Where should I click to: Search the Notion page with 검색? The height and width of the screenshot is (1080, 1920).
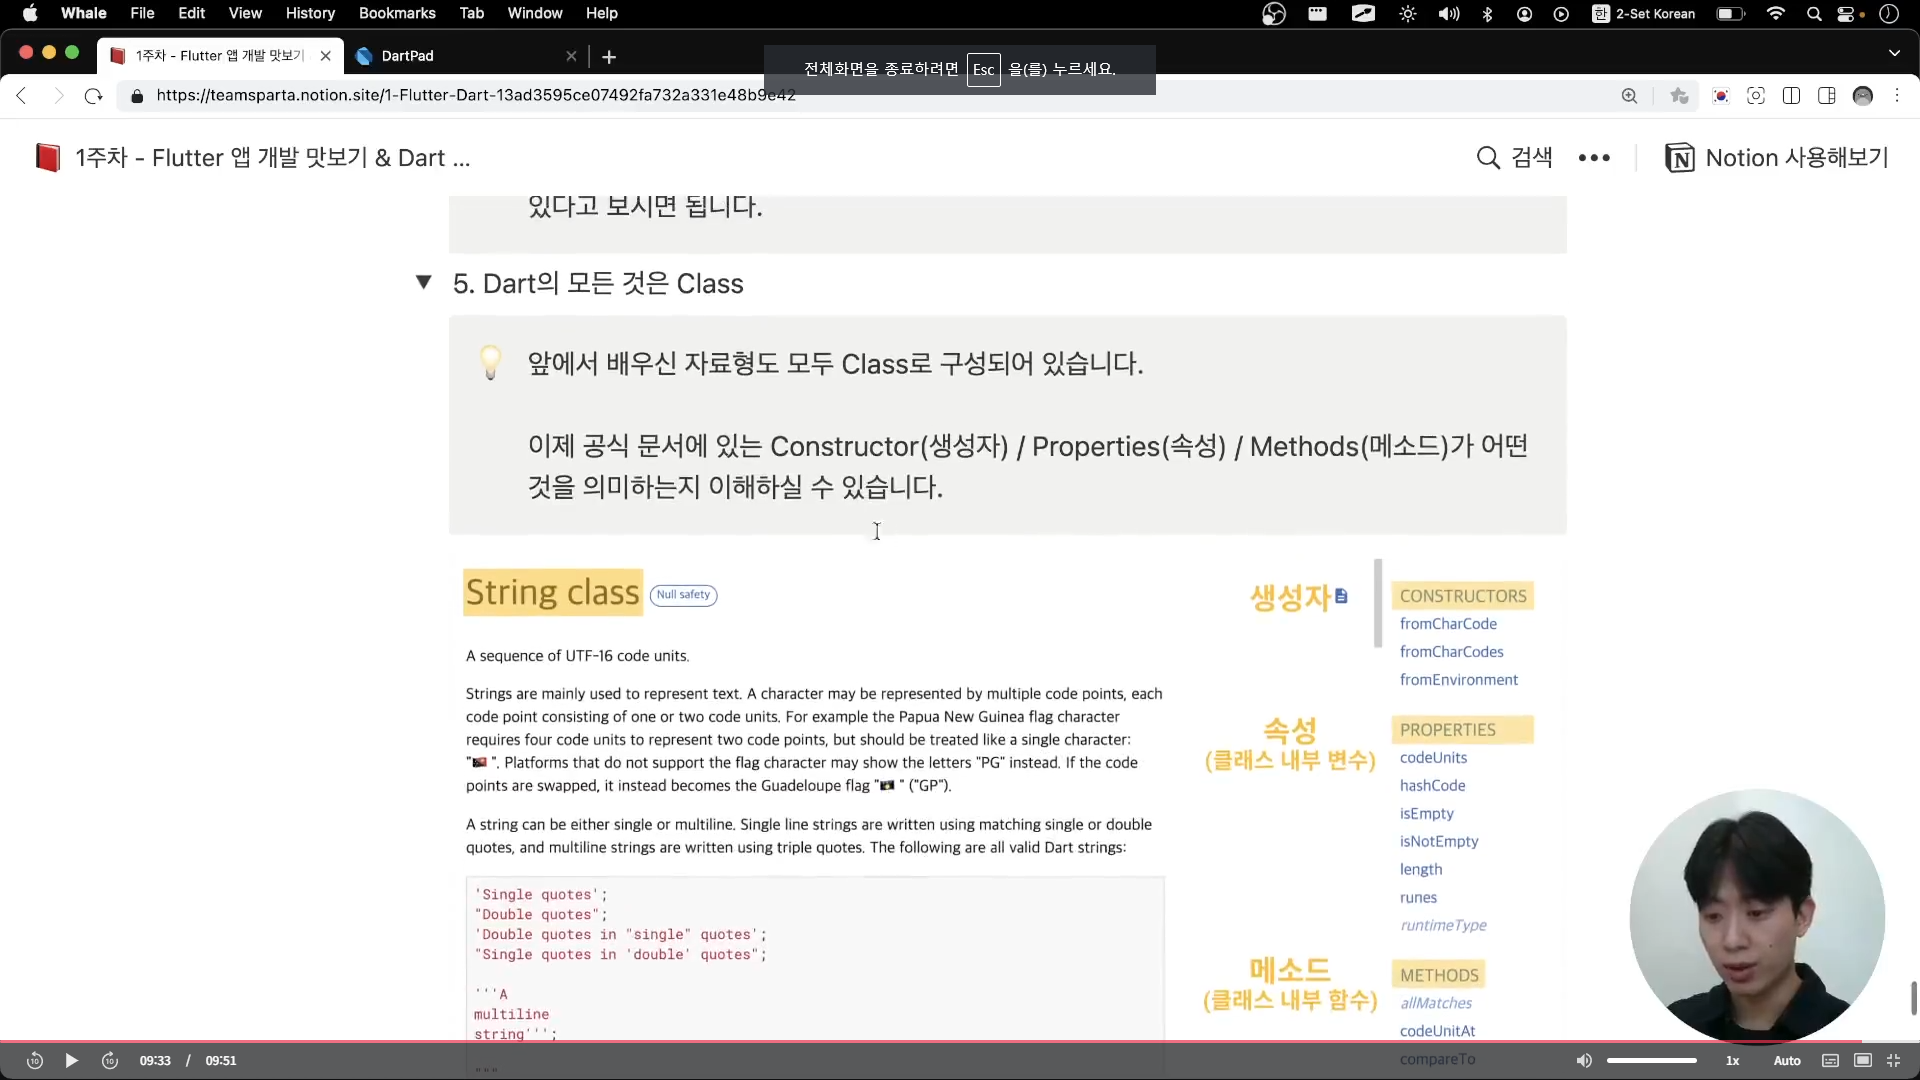(1514, 158)
